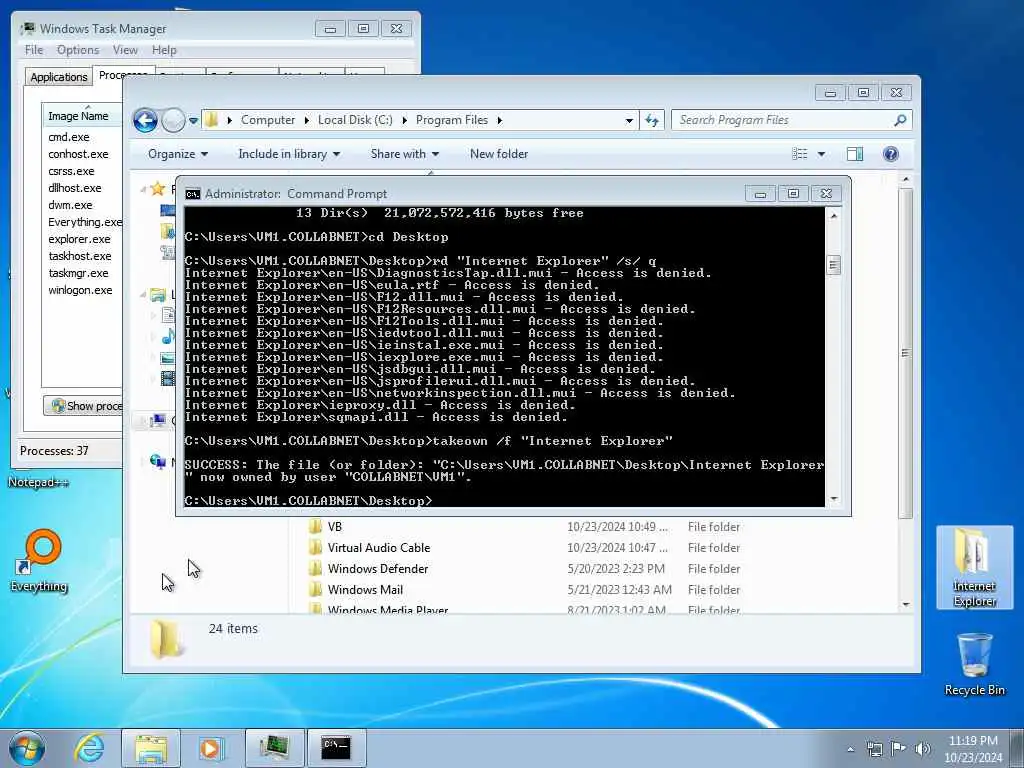Click Internet Explorer taskbar icon
The width and height of the screenshot is (1024, 768).
89,748
